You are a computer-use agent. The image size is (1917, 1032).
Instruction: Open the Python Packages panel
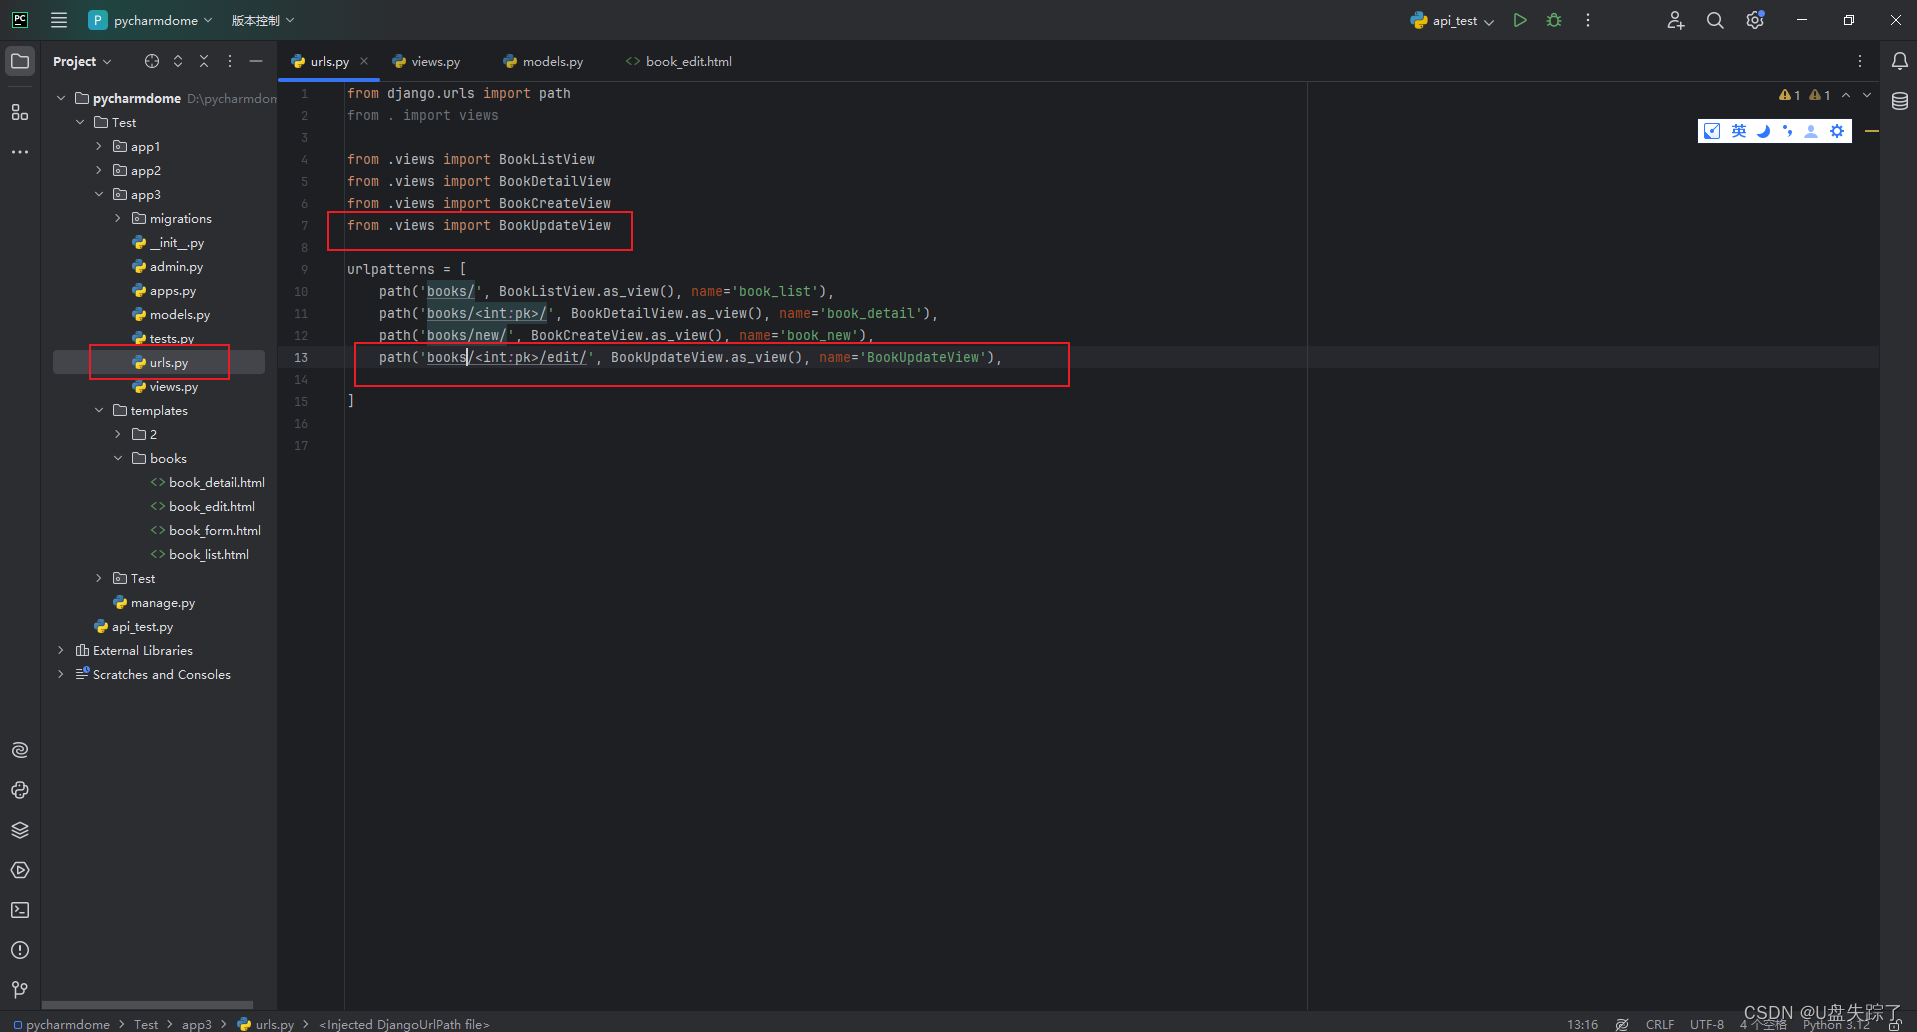point(20,830)
